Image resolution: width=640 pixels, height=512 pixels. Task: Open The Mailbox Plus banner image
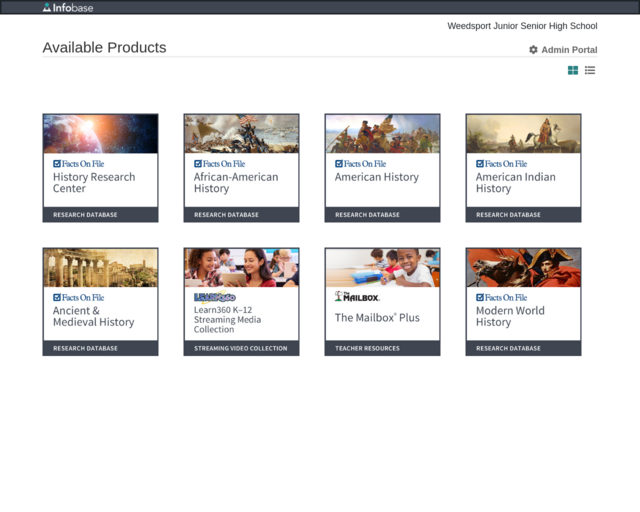point(382,268)
